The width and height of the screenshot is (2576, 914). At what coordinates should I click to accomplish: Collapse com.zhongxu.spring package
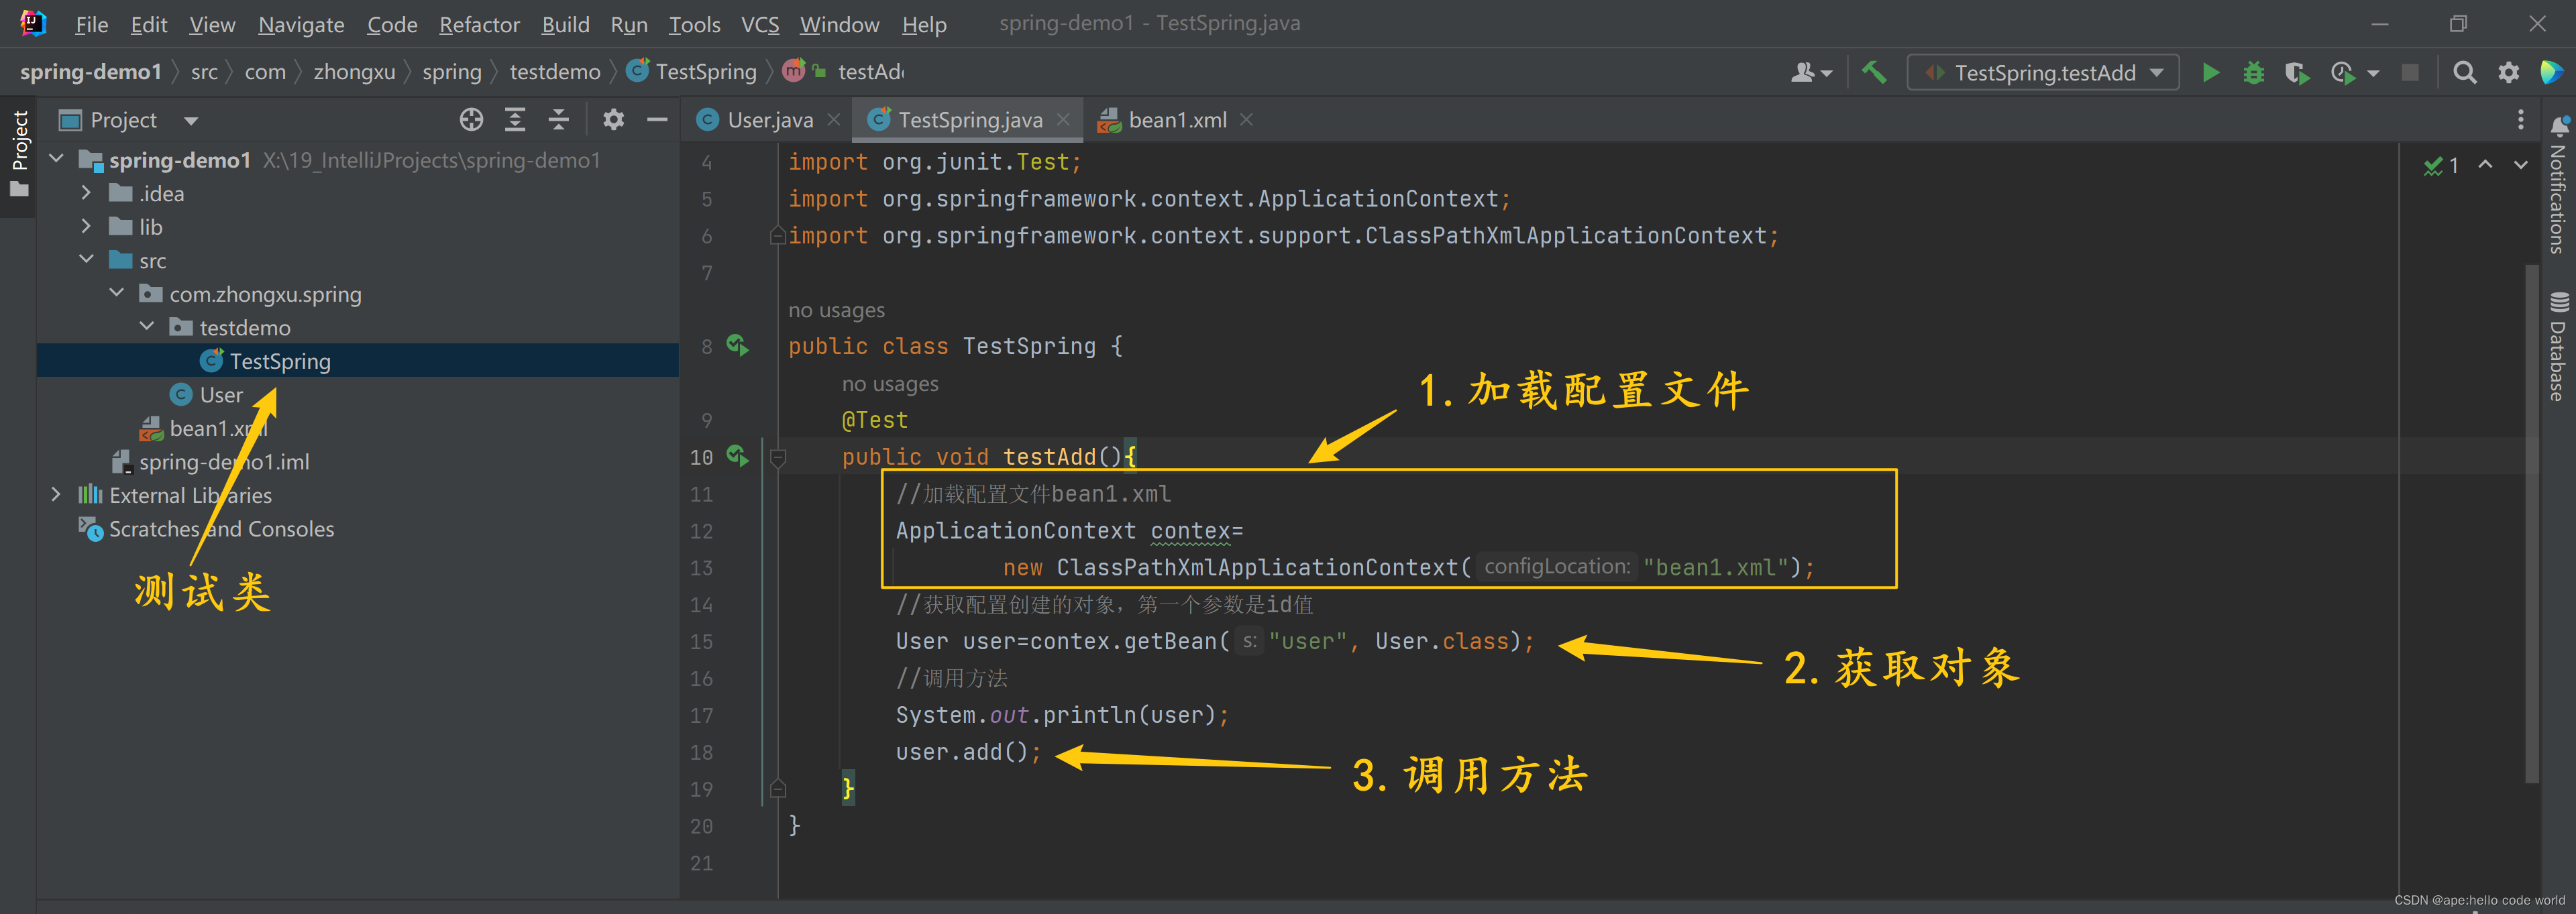(x=117, y=293)
